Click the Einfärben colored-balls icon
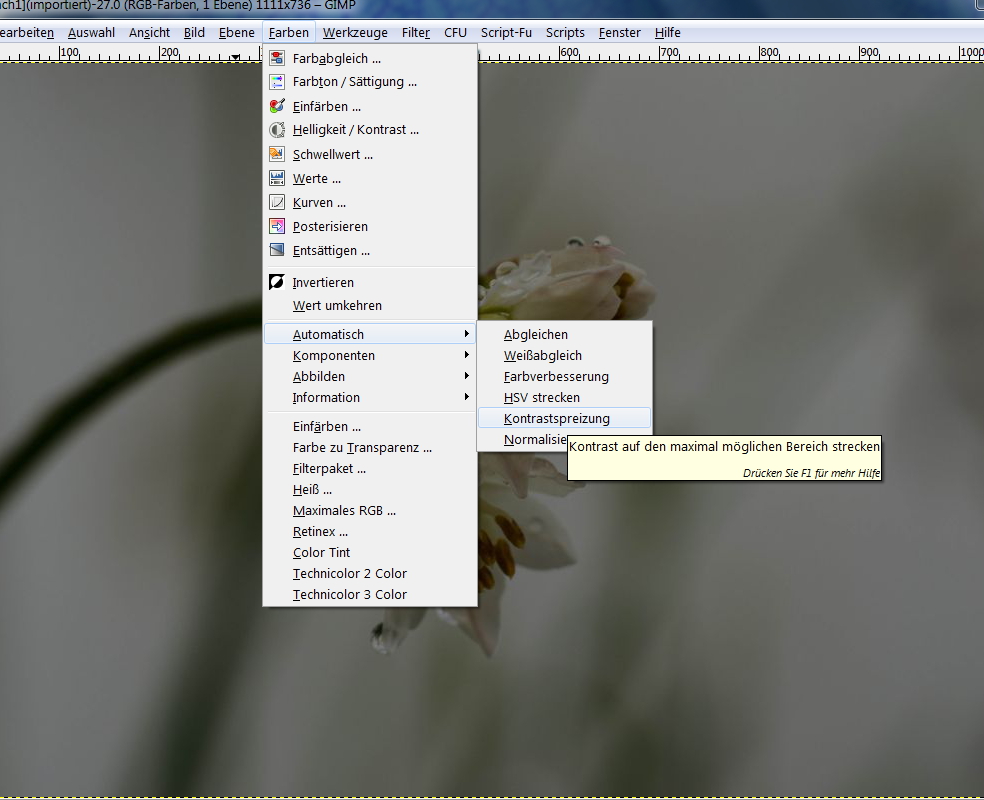Image resolution: width=984 pixels, height=800 pixels. tap(277, 106)
